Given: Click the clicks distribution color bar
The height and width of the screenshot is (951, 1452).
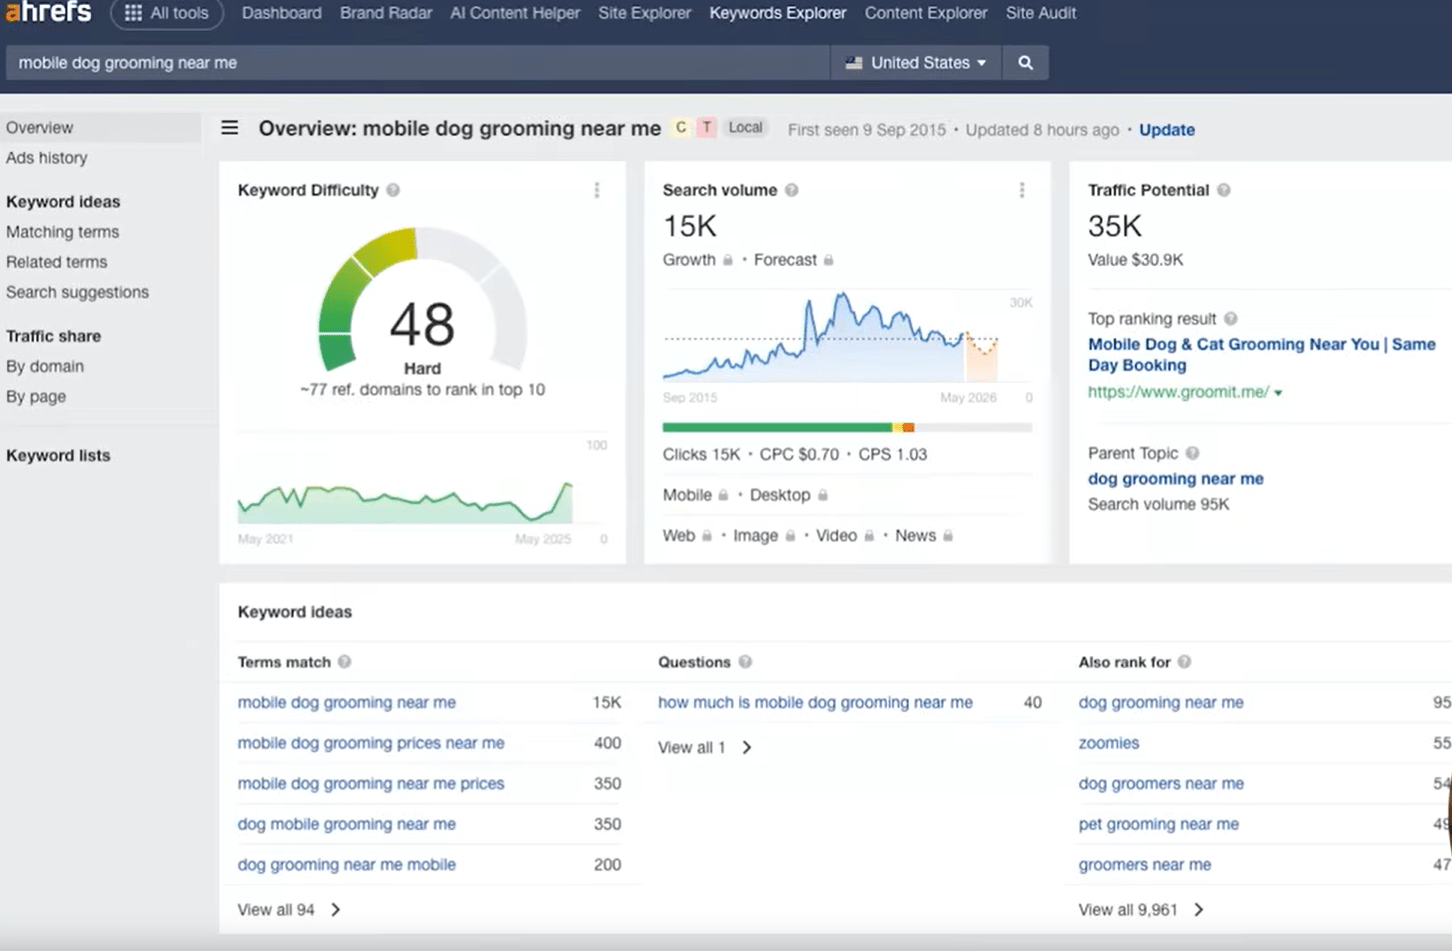Looking at the screenshot, I should click(846, 427).
